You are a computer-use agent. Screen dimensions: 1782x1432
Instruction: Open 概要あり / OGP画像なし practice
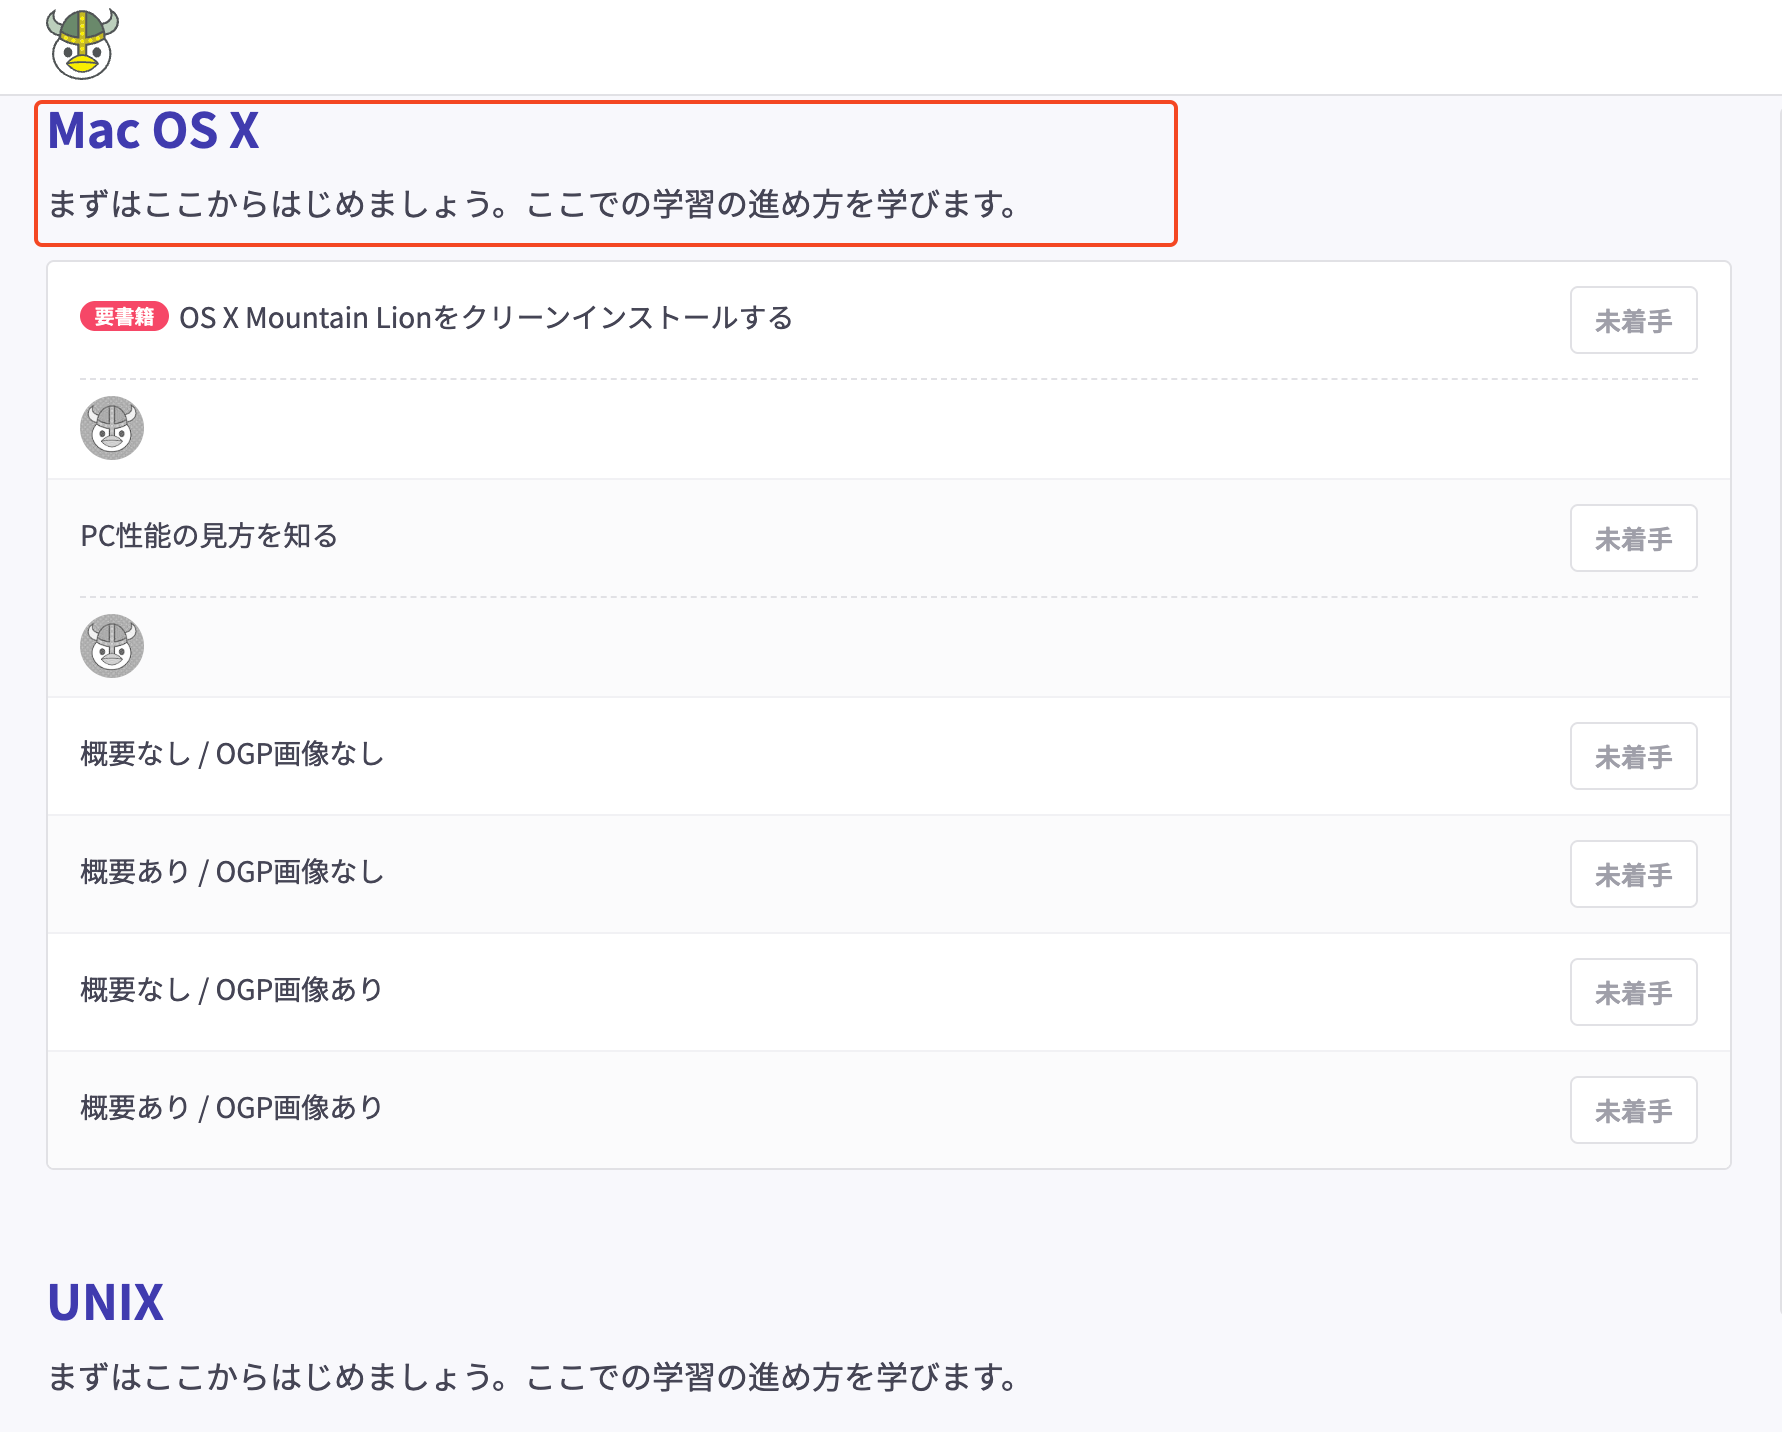(x=232, y=872)
